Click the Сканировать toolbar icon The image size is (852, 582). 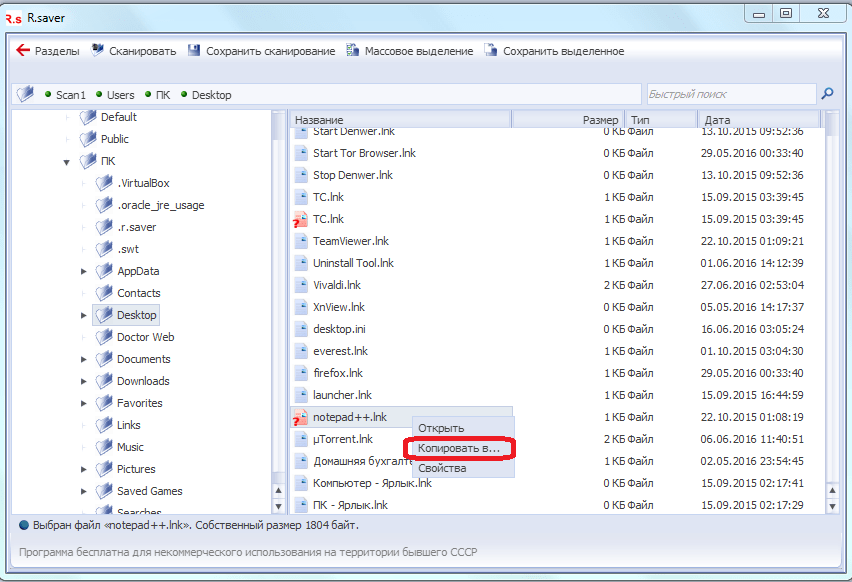pyautogui.click(x=98, y=51)
